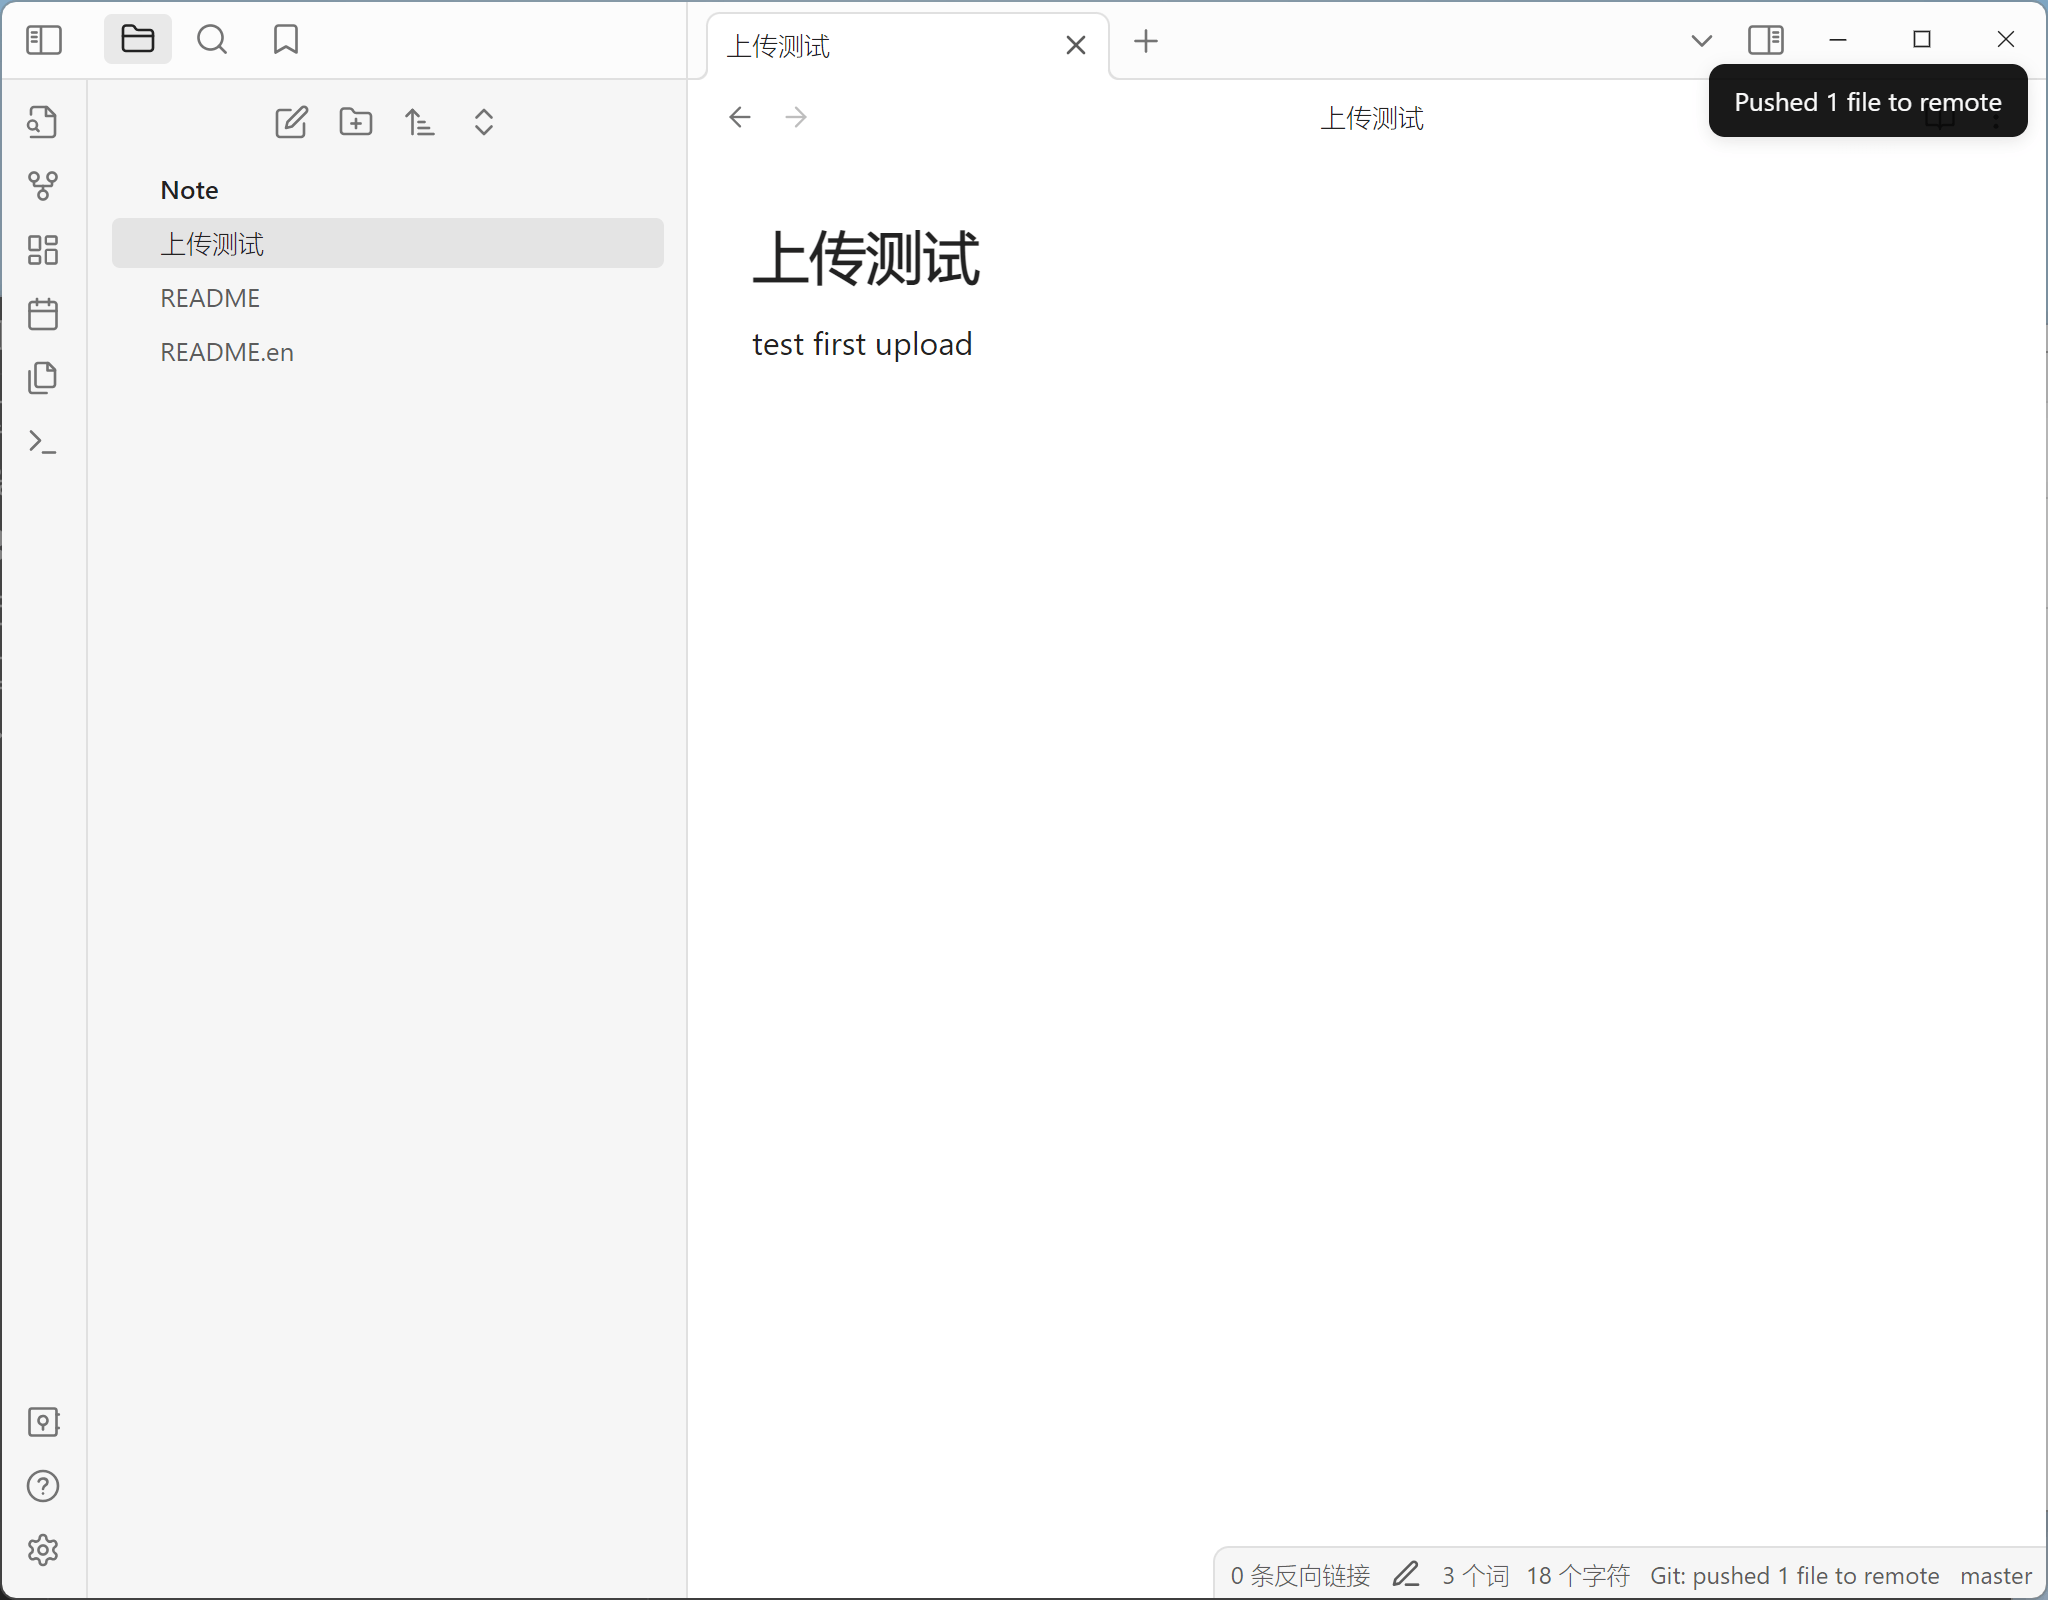This screenshot has width=2048, height=1600.
Task: Switch to bookmarks tab in sidebar
Action: (286, 40)
